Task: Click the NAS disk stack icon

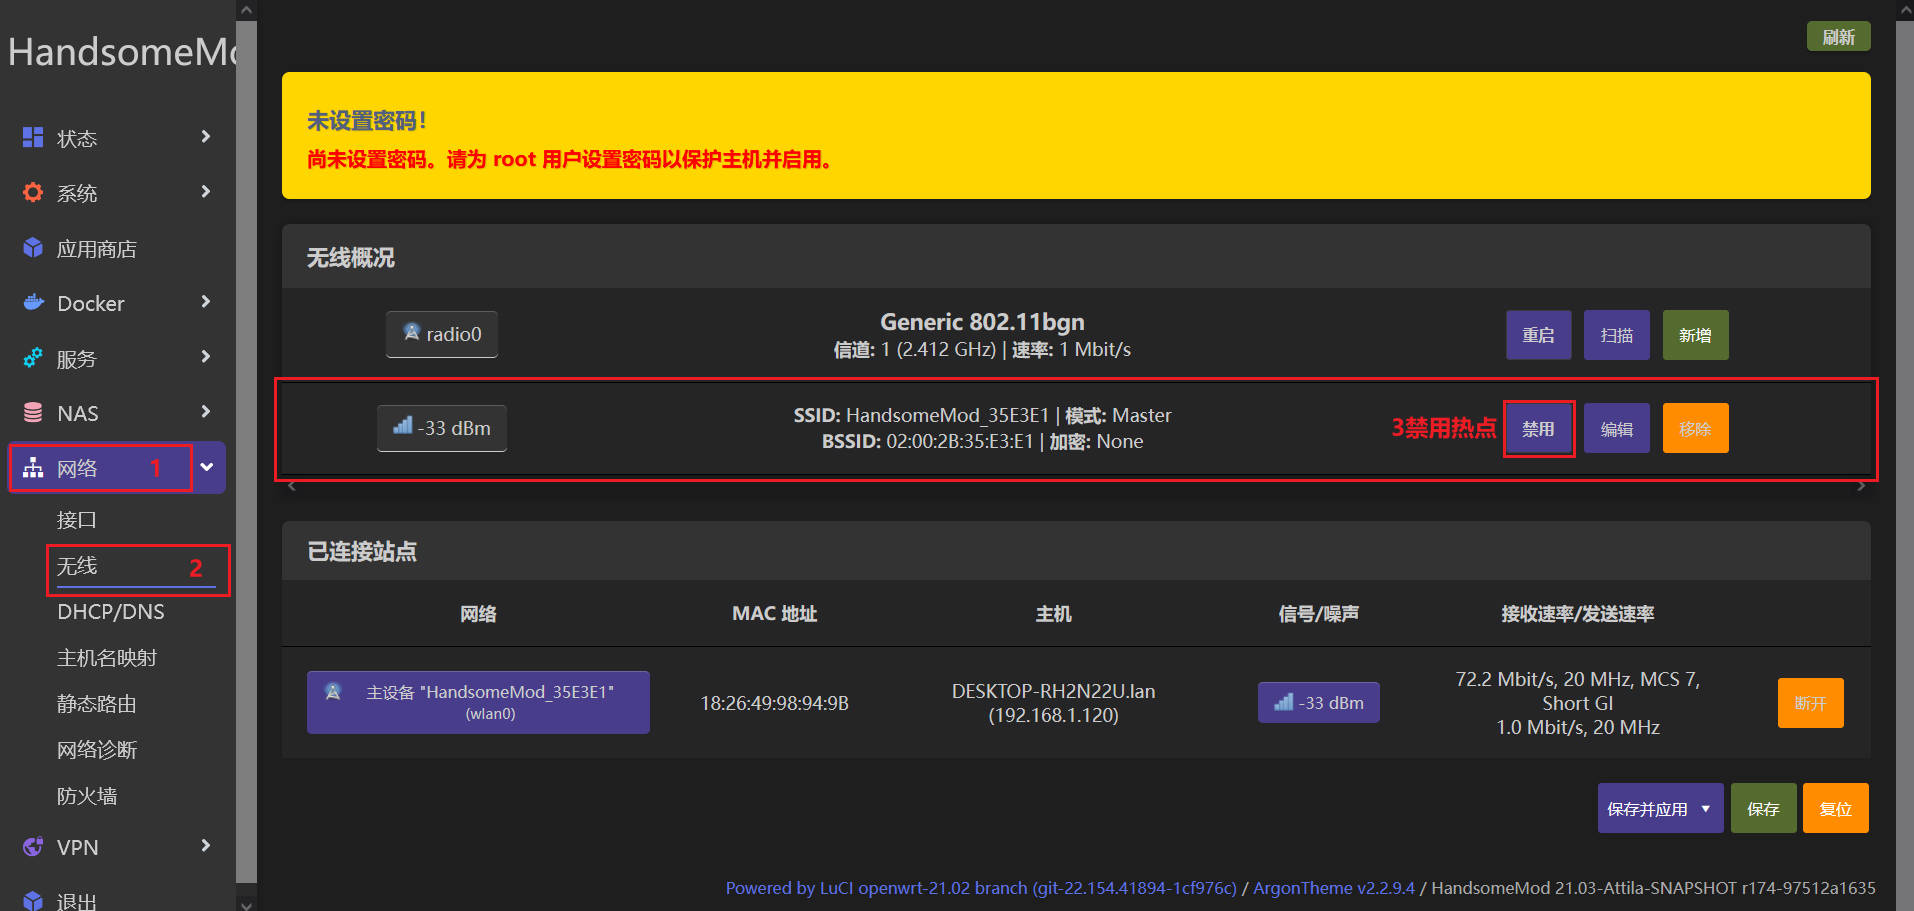Action: tap(33, 412)
